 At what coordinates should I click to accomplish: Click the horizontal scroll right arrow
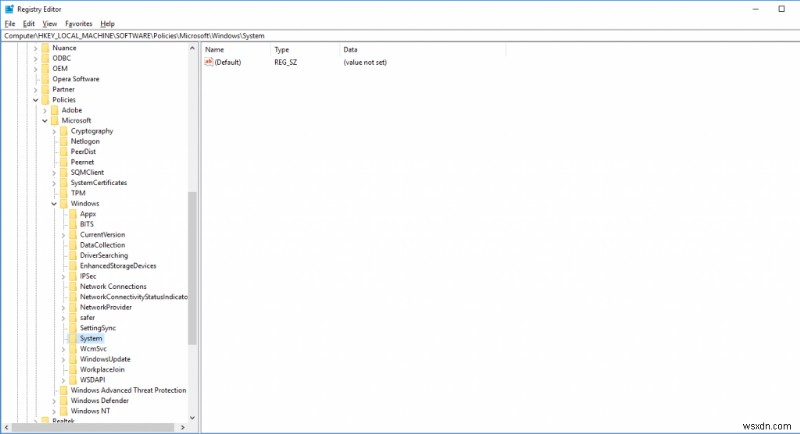click(x=183, y=427)
